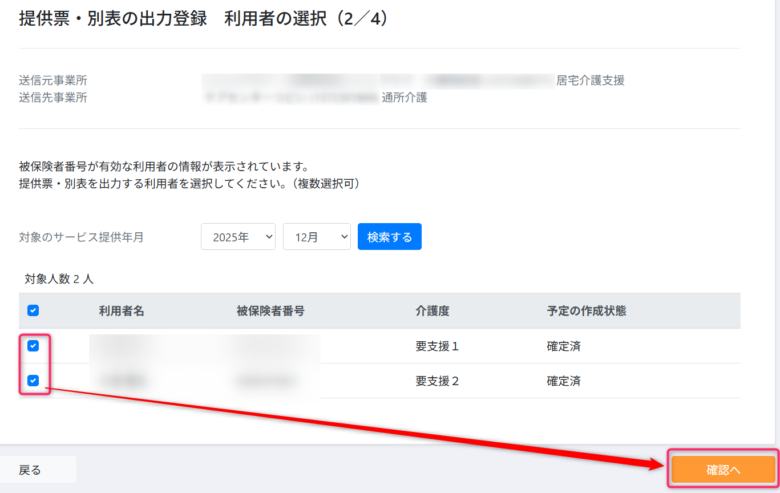This screenshot has width=780, height=493.
Task: Click the 予定の作成状態 column header
Action: [587, 311]
